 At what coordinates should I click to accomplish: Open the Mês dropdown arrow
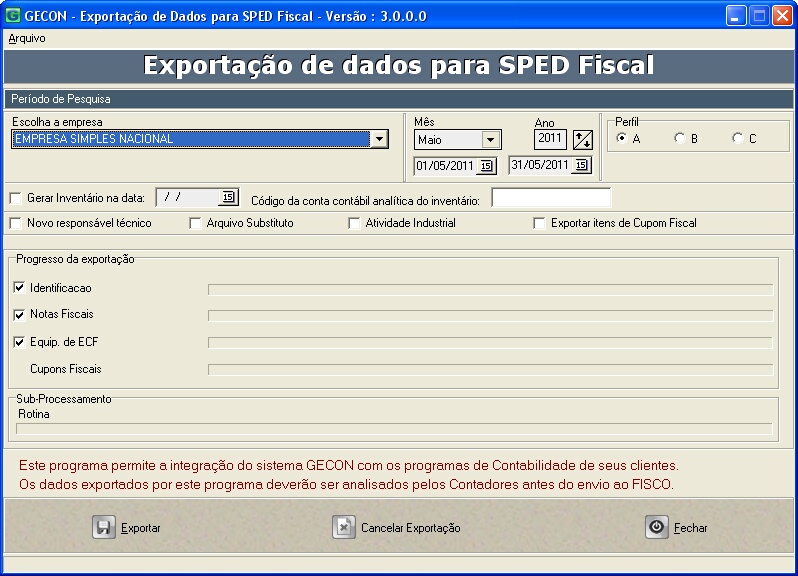click(491, 140)
